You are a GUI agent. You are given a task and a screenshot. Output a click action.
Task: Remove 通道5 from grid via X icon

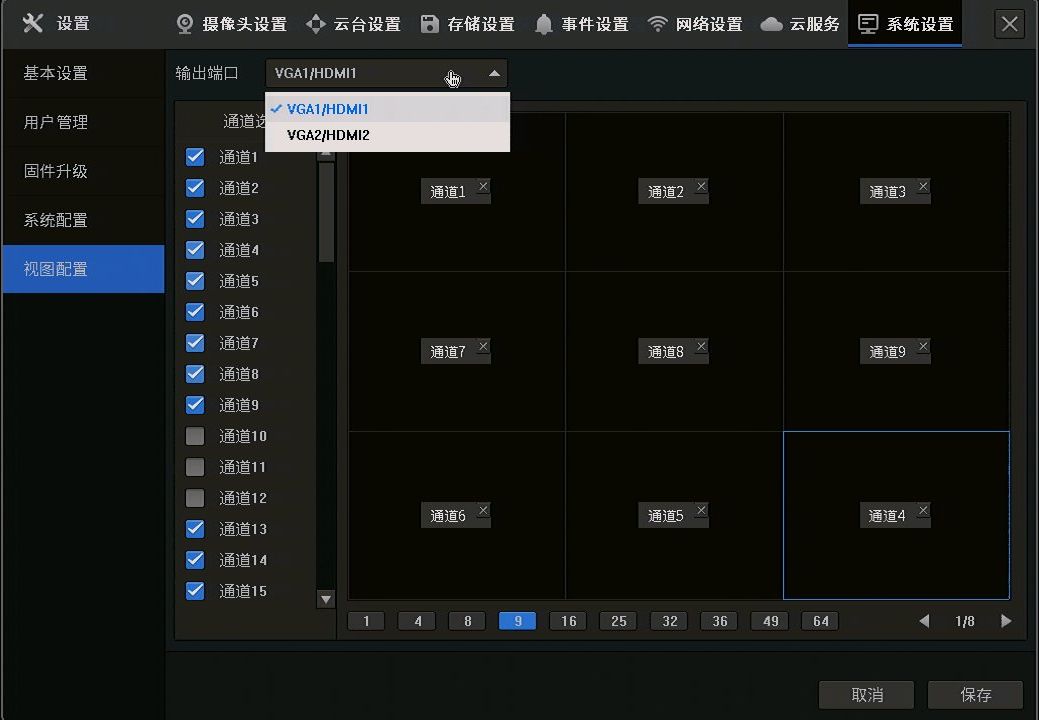point(701,510)
